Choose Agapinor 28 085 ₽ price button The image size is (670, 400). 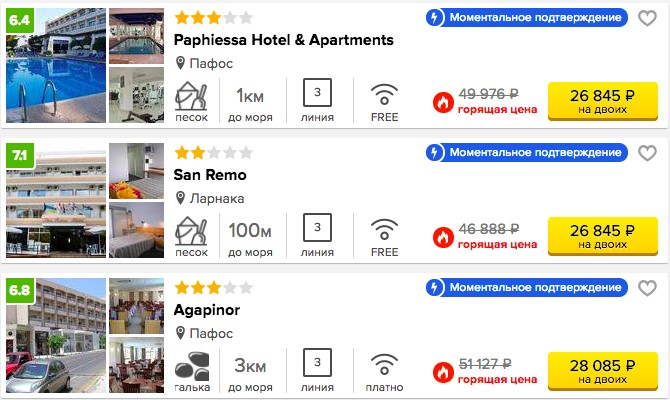coord(602,371)
